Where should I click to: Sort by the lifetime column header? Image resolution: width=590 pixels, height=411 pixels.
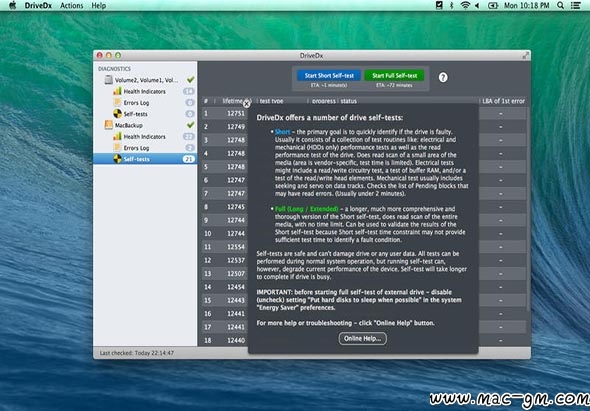tap(232, 101)
